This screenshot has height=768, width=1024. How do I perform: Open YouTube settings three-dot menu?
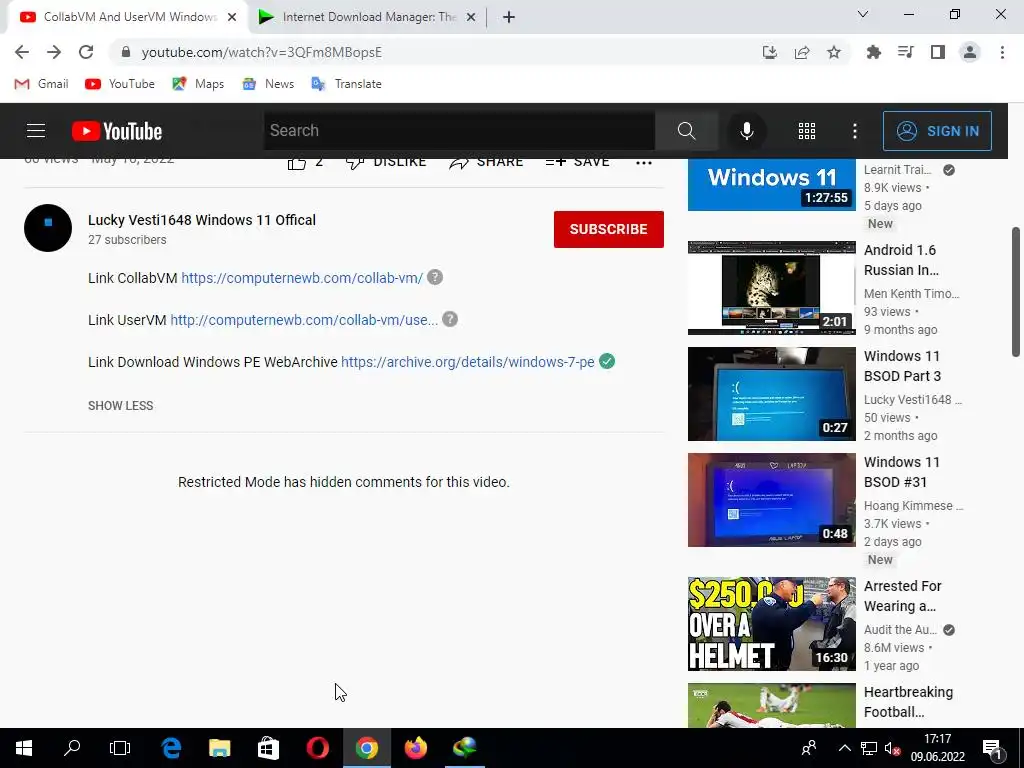(855, 131)
